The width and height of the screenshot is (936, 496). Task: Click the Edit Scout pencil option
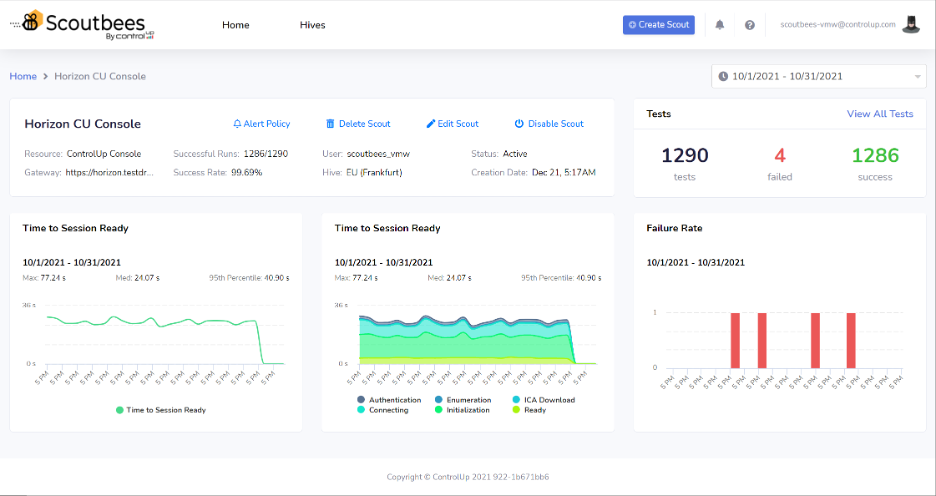452,124
